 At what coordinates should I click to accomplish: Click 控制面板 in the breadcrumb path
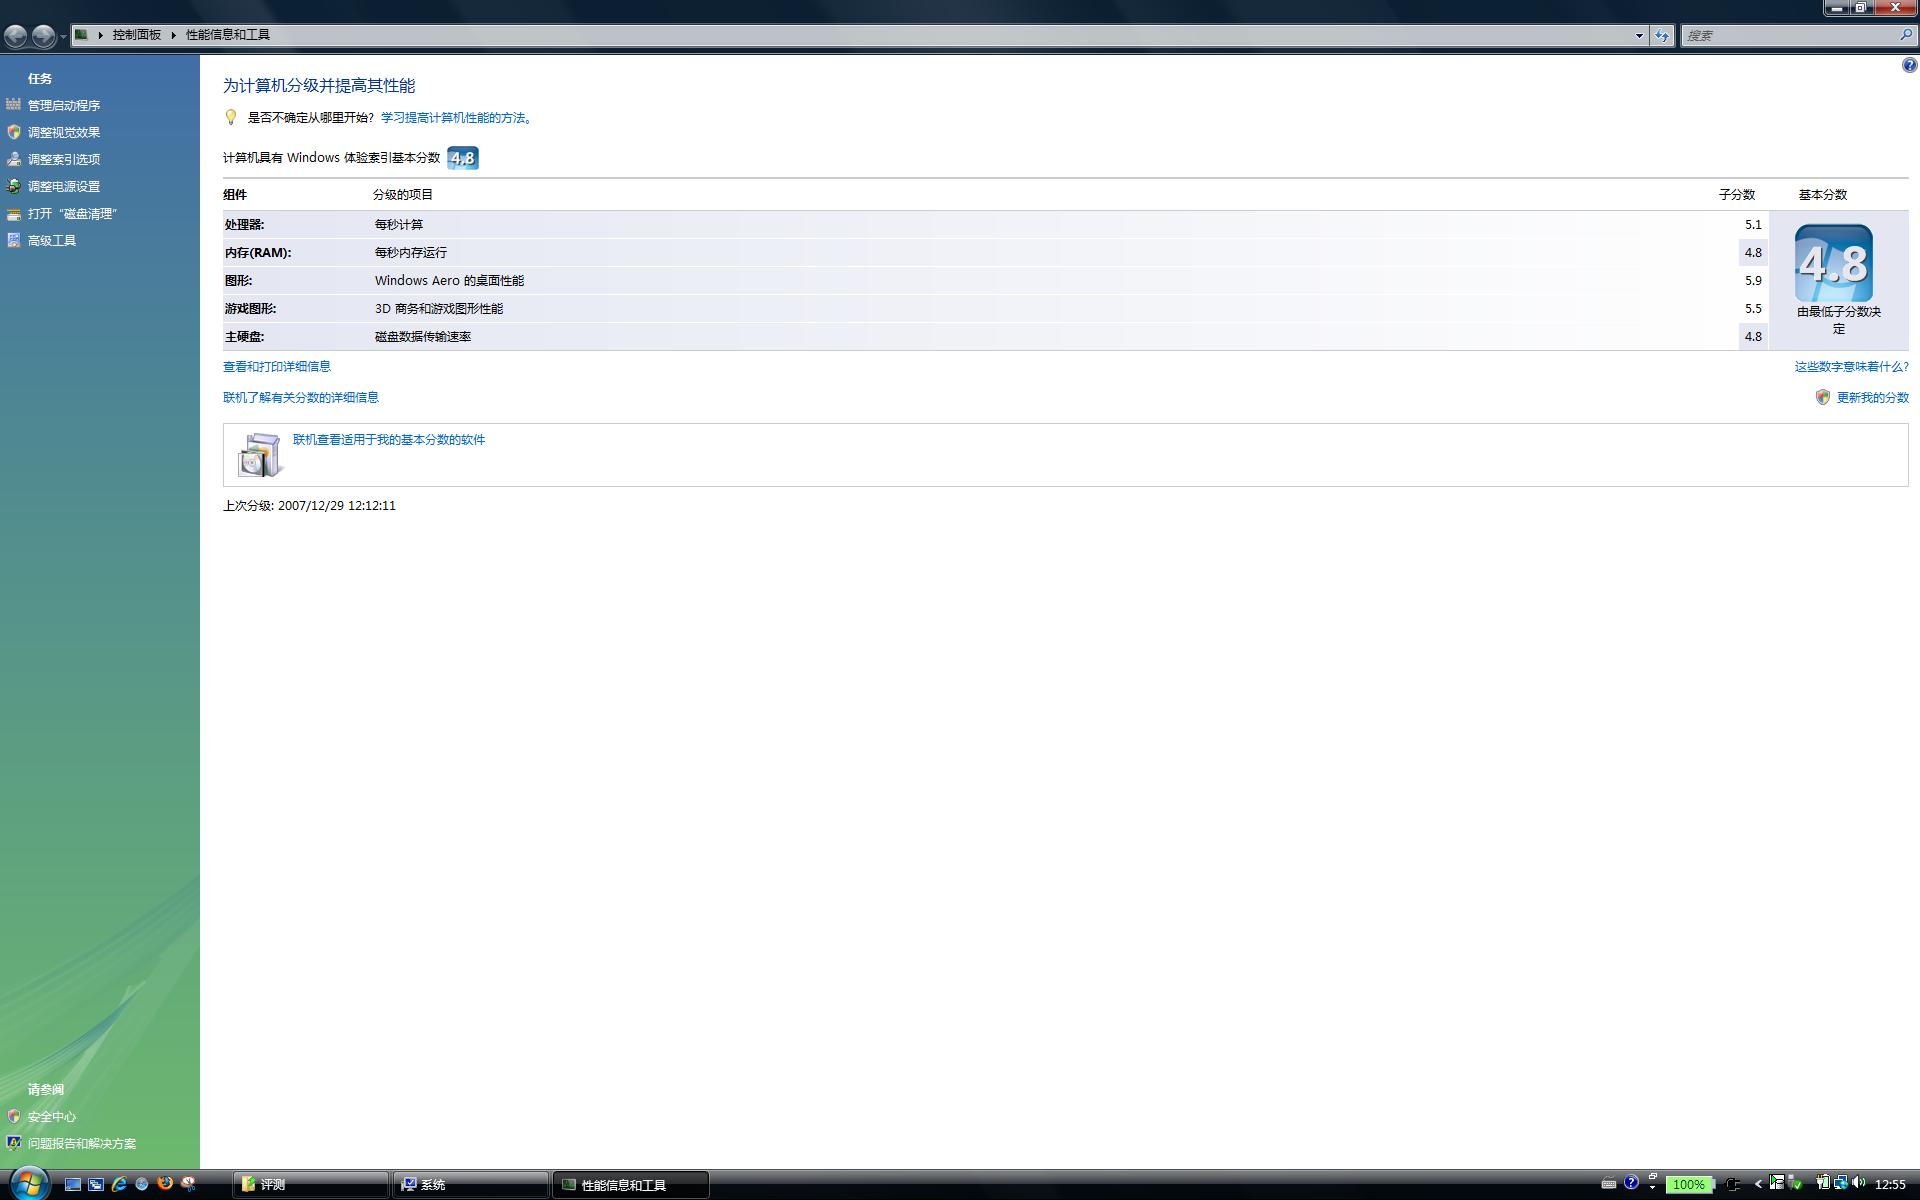136,35
